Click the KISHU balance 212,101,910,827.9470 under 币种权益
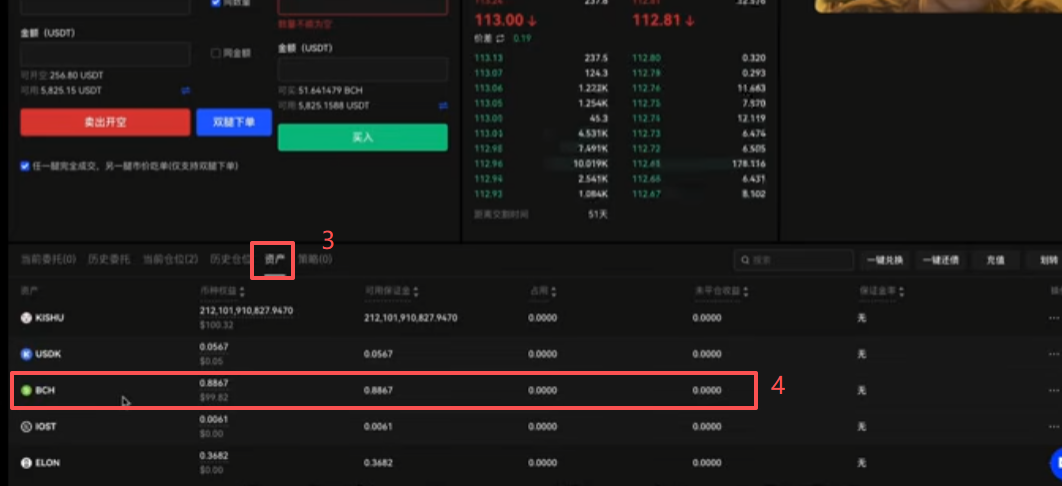This screenshot has height=486, width=1062. (x=247, y=311)
